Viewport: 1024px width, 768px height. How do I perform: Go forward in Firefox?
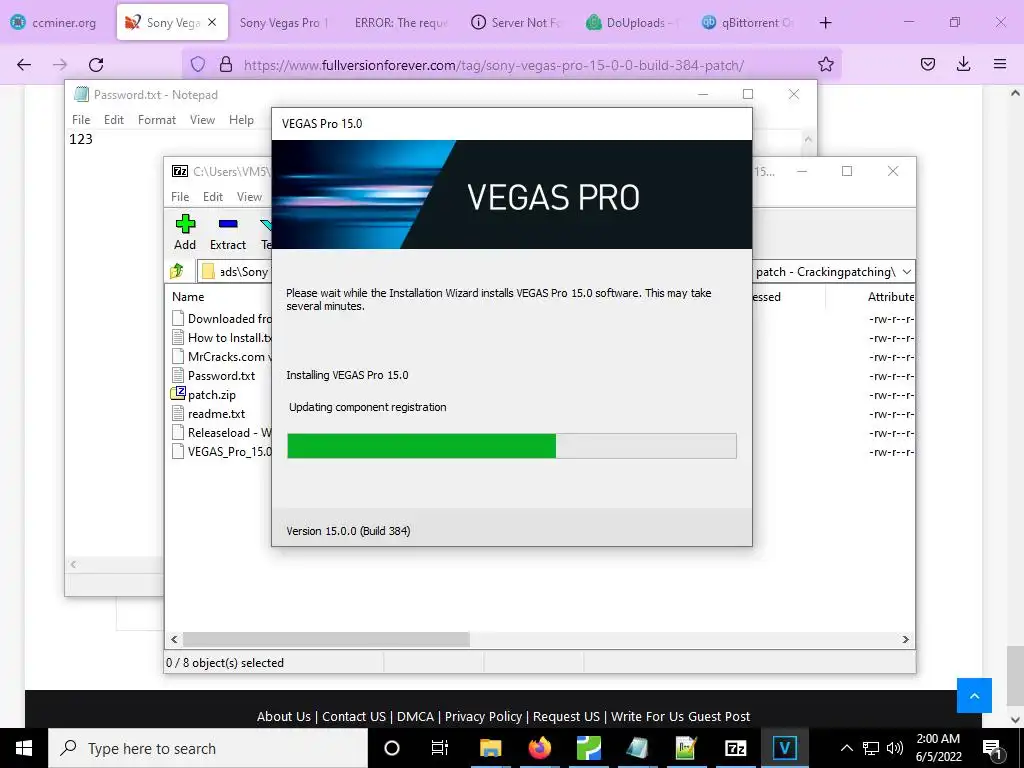click(60, 65)
